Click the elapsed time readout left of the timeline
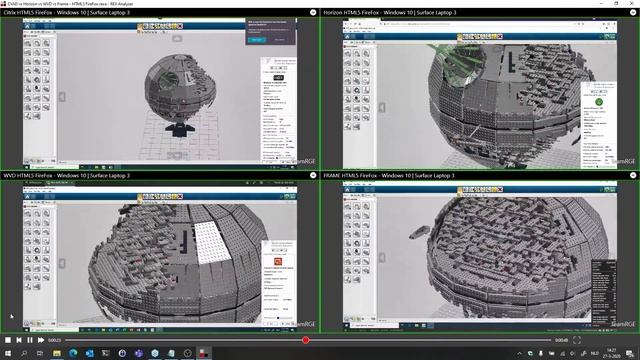The width and height of the screenshot is (640, 360). click(54, 340)
